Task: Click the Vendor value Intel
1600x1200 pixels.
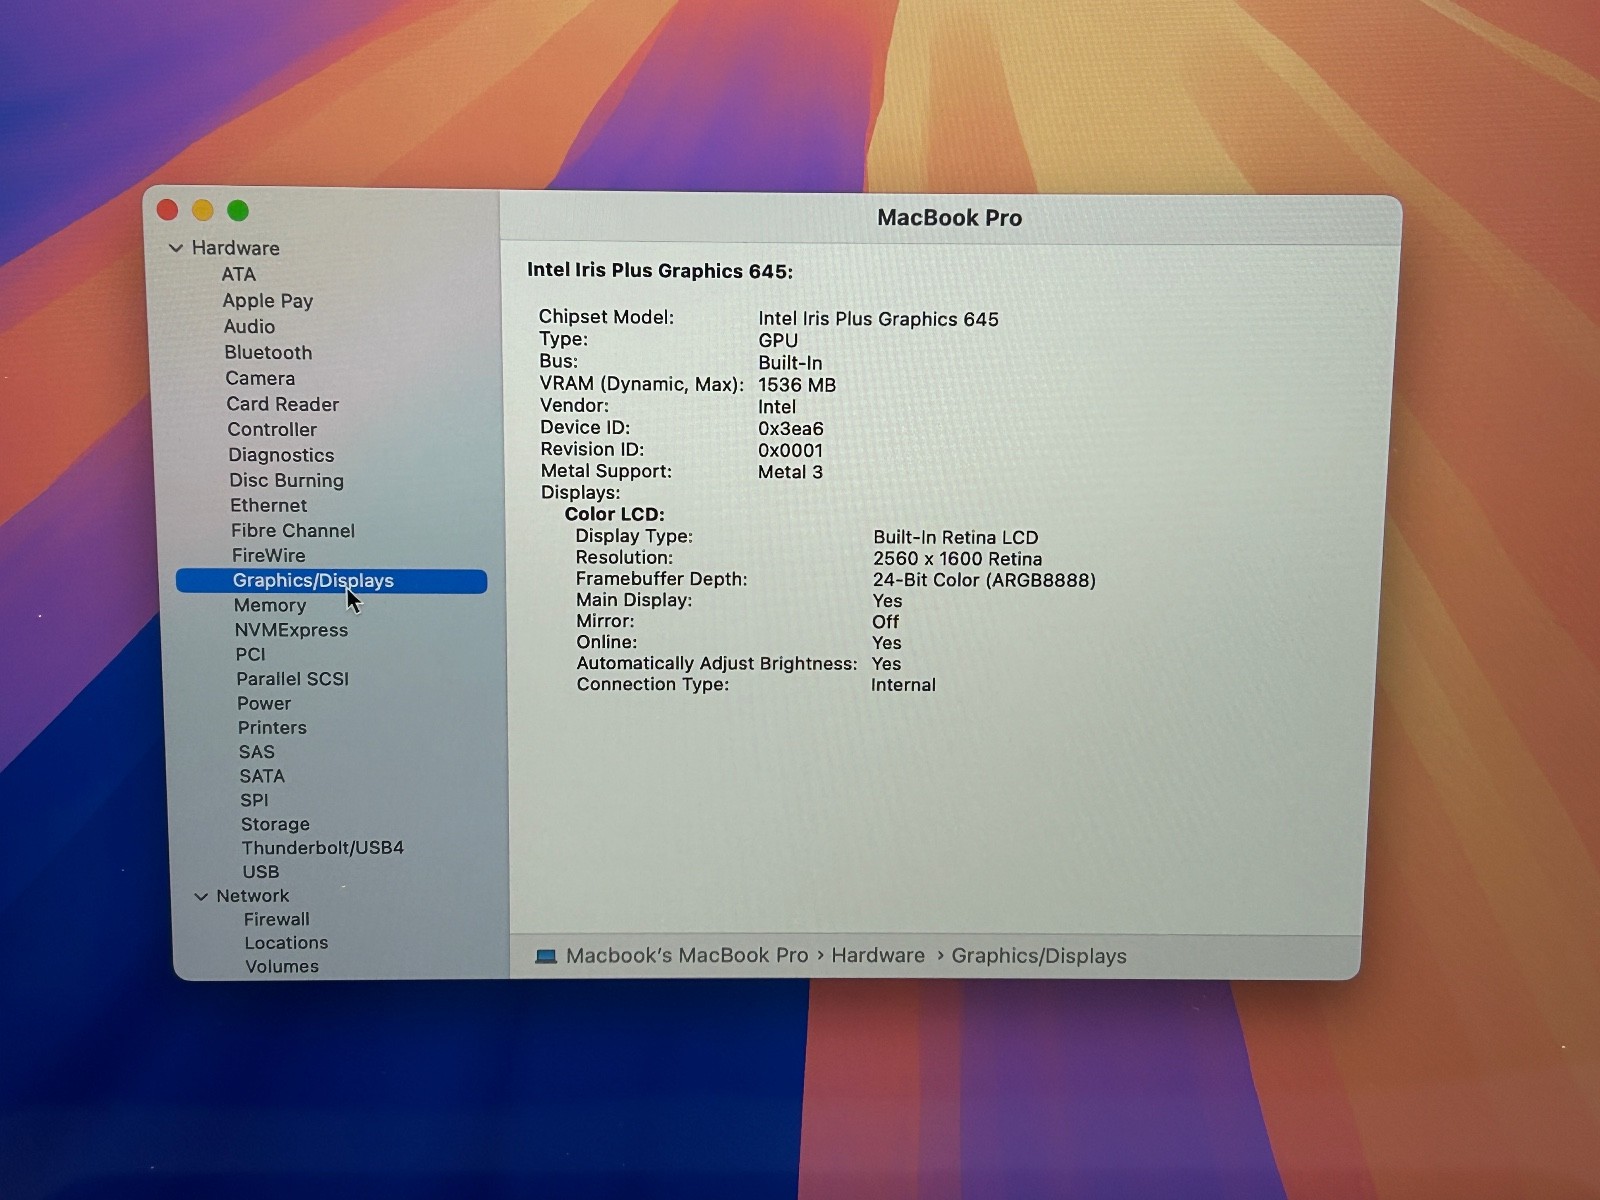Action: pyautogui.click(x=777, y=407)
